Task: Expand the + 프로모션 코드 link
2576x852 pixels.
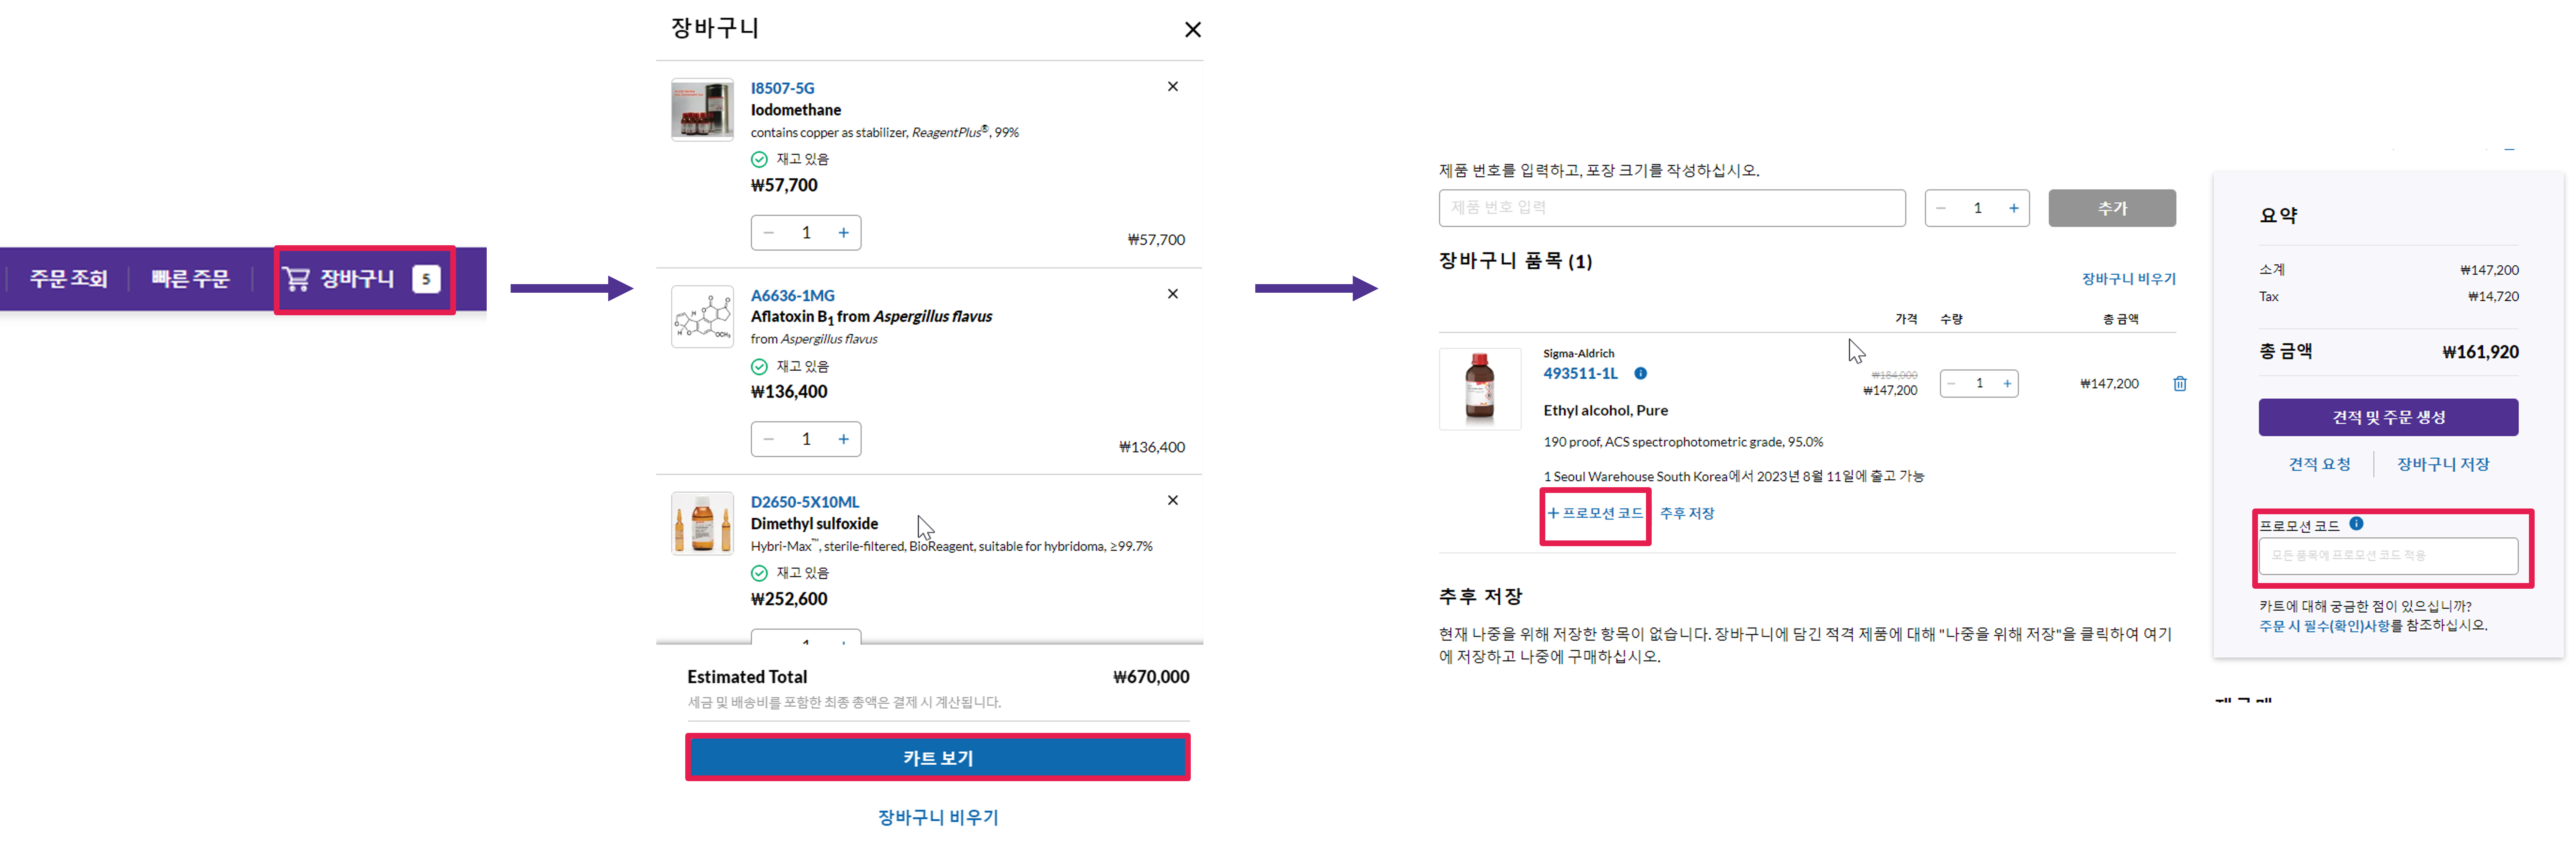Action: coord(1595,514)
